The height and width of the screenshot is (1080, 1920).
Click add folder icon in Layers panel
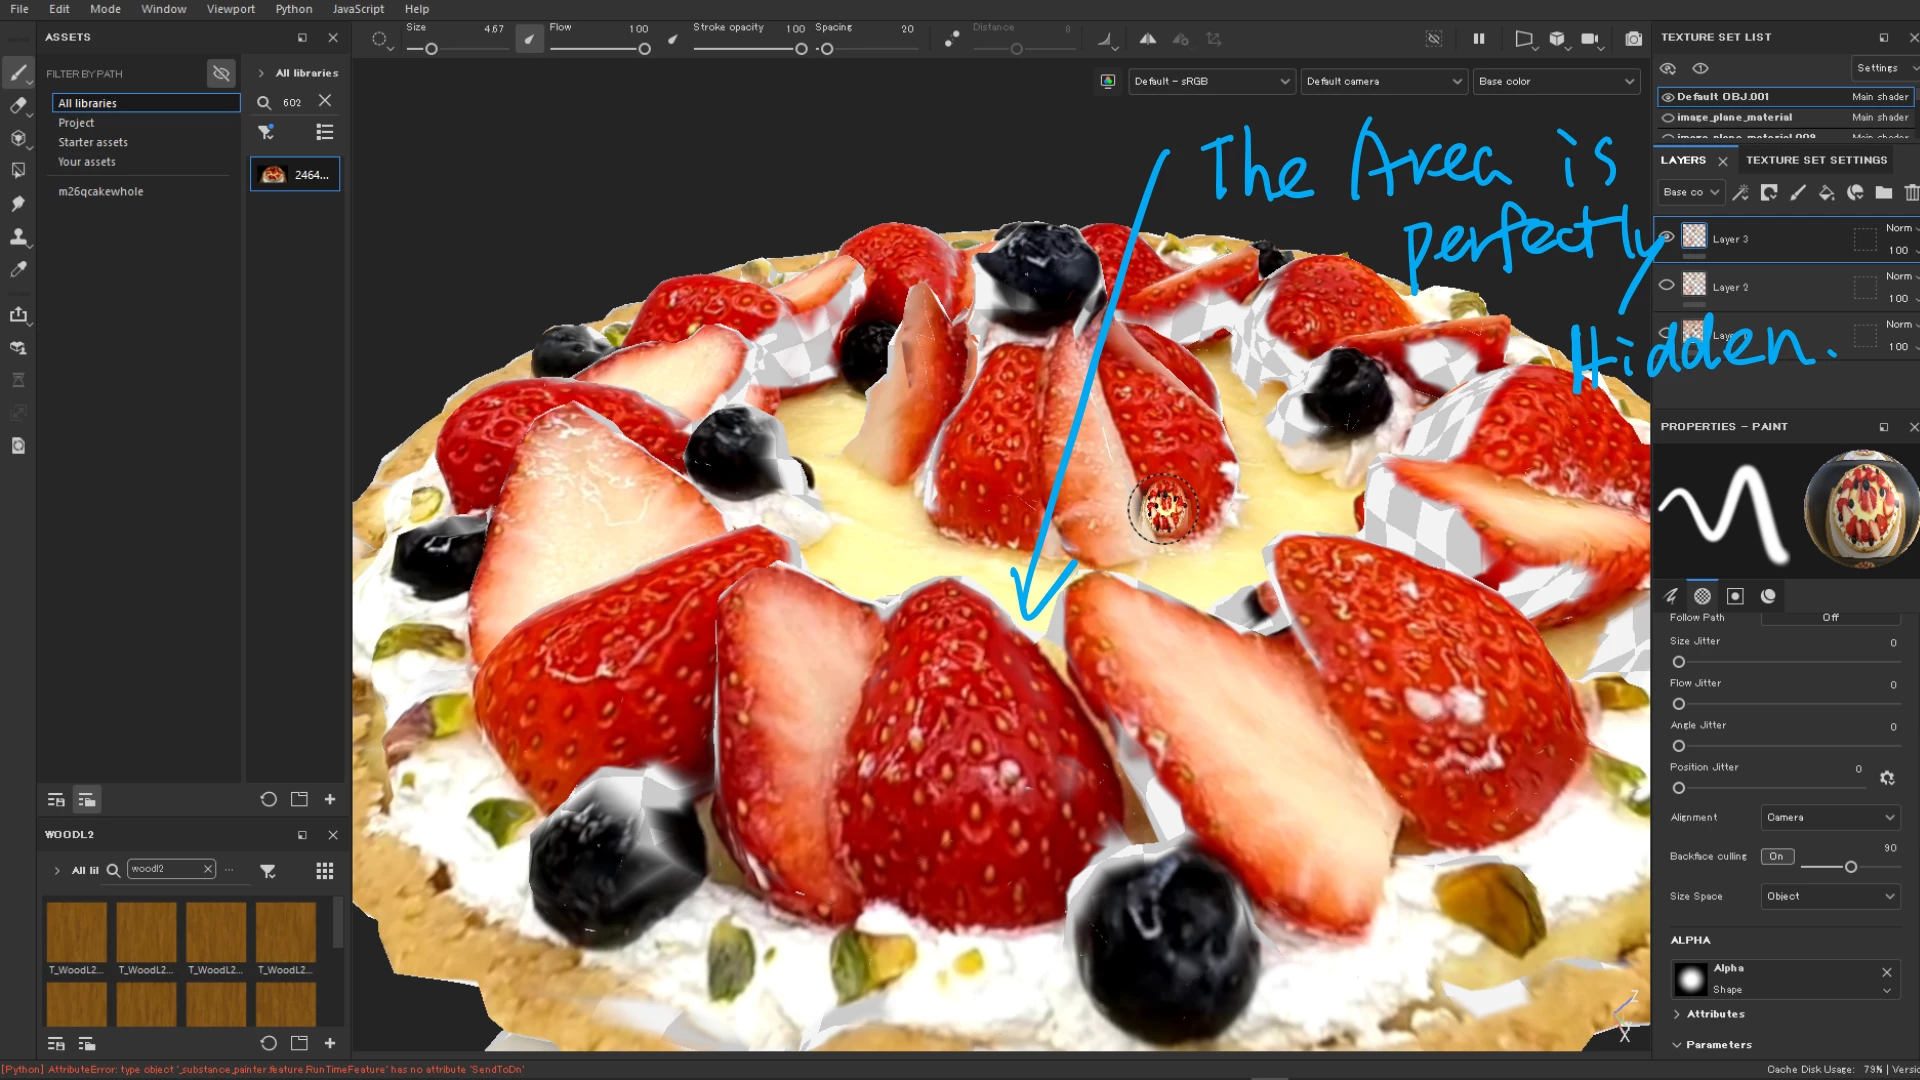pyautogui.click(x=1883, y=192)
